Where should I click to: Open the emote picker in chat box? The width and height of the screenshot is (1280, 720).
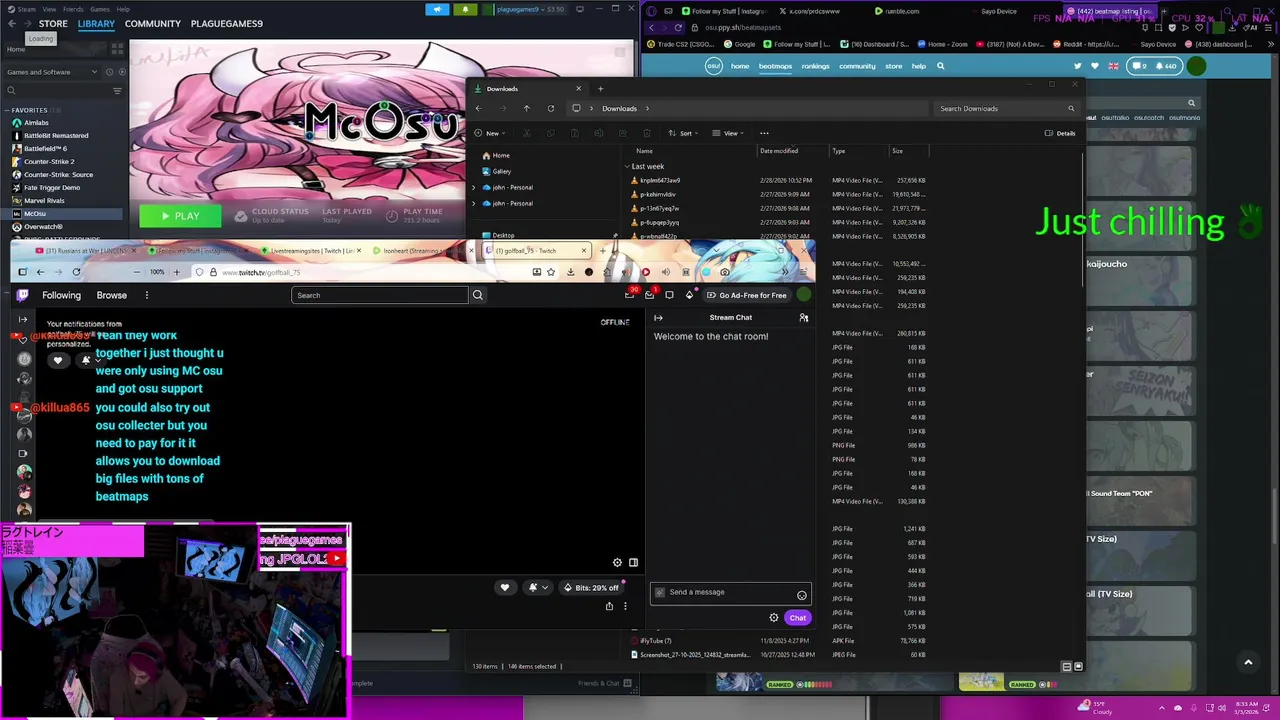click(801, 595)
